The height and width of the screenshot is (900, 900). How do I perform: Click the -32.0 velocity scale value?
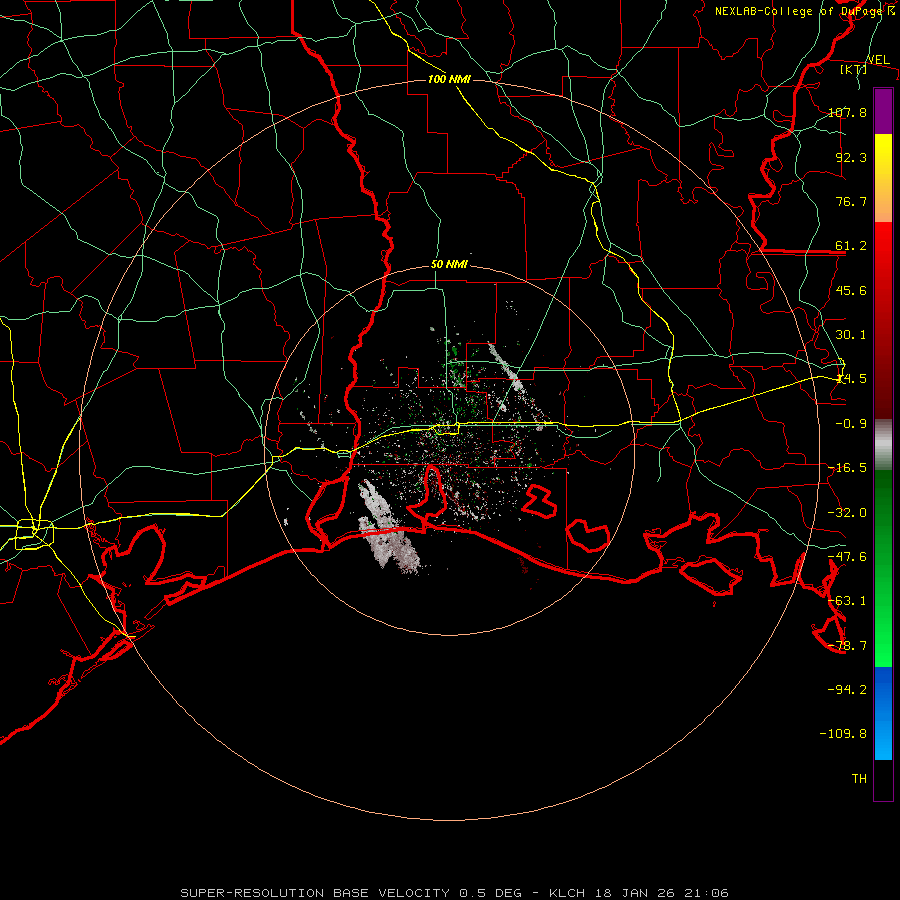(847, 513)
